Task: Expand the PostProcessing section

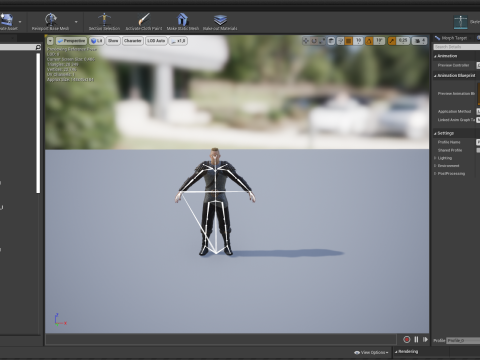Action: [x=451, y=173]
